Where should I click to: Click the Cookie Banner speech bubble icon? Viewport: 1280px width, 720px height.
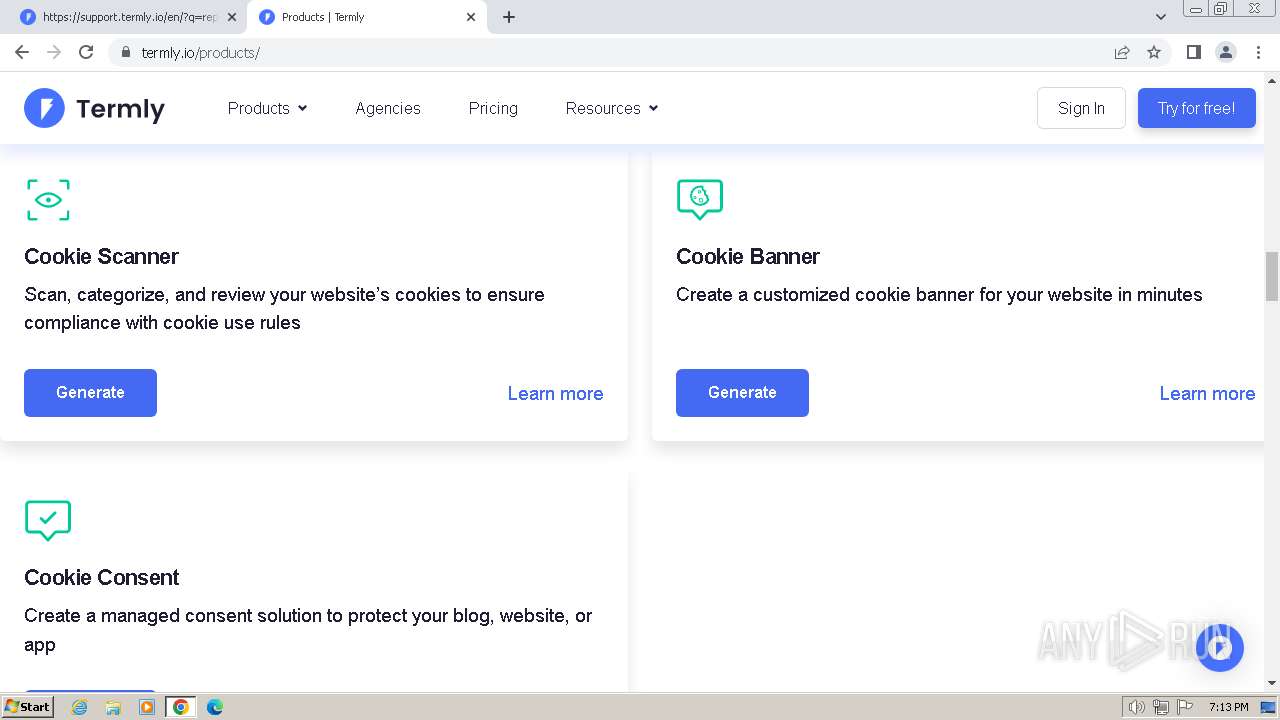[699, 199]
